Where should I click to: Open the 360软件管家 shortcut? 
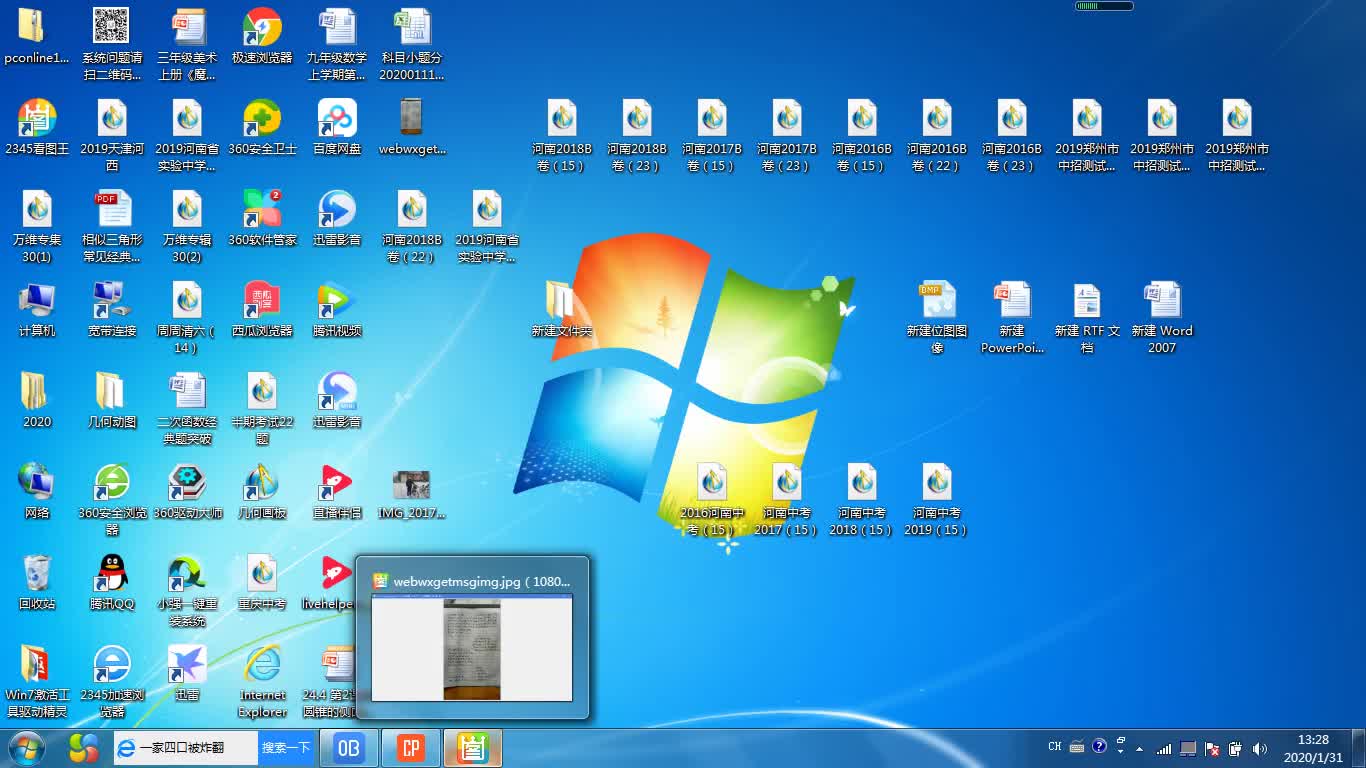pos(262,218)
